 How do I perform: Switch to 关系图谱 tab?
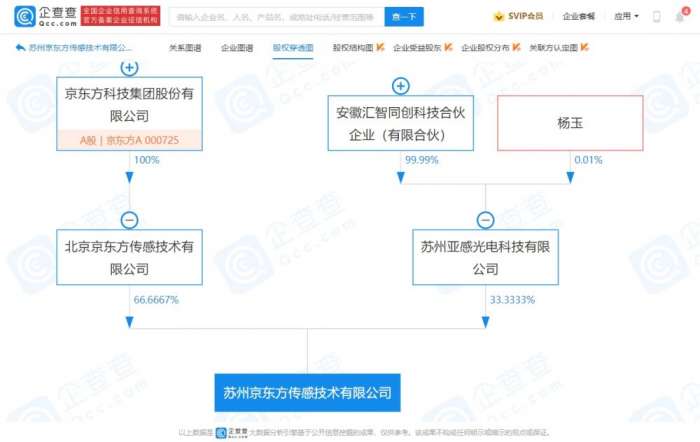click(185, 48)
